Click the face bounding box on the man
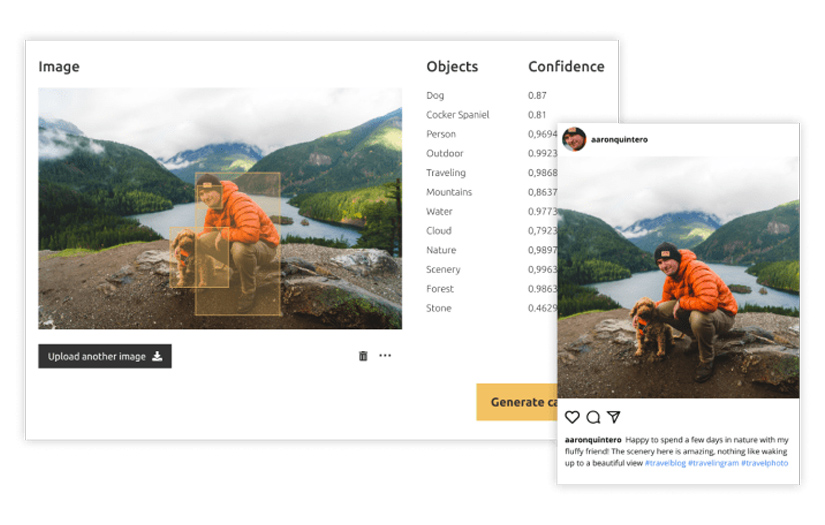Viewport: 825px width, 525px height. tap(209, 197)
